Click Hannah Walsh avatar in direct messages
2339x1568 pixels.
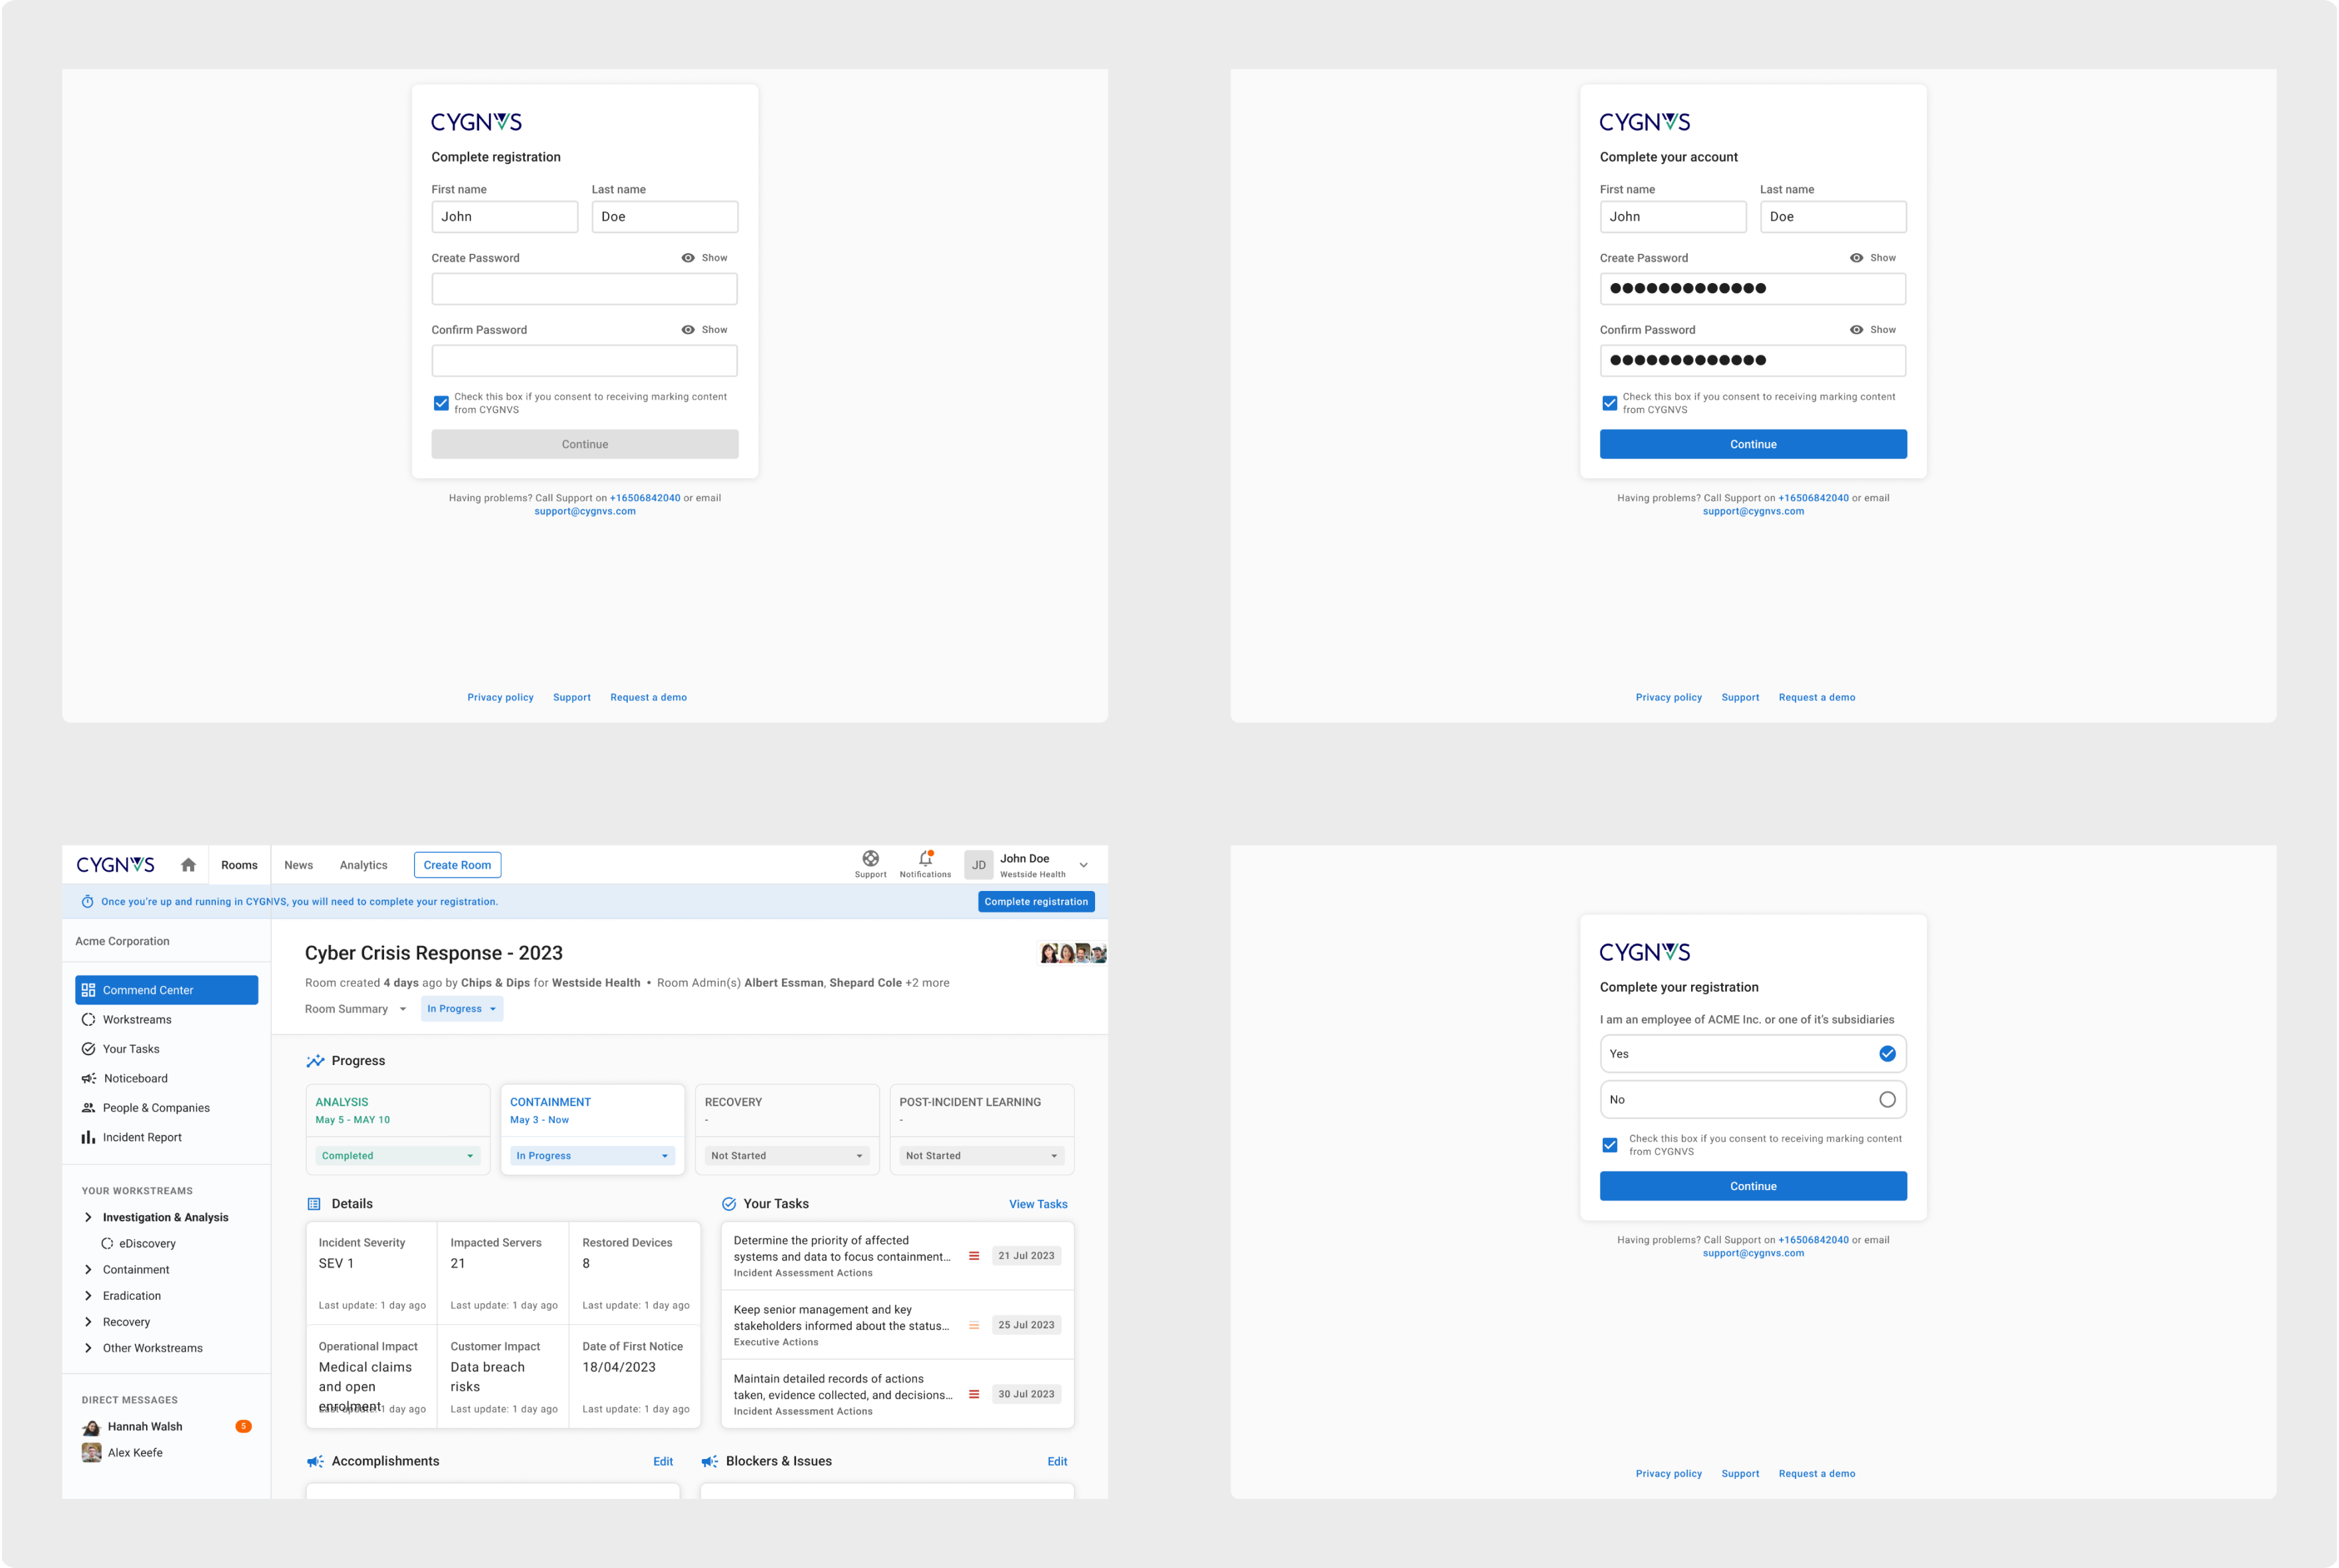[x=91, y=1427]
